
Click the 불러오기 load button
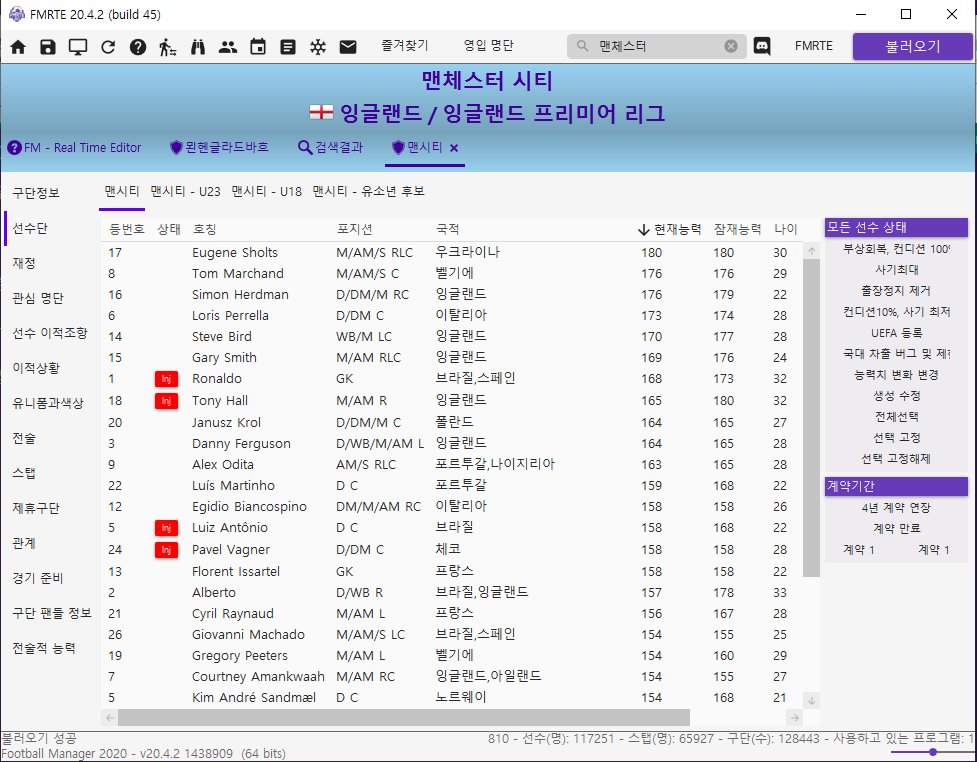pyautogui.click(x=913, y=47)
